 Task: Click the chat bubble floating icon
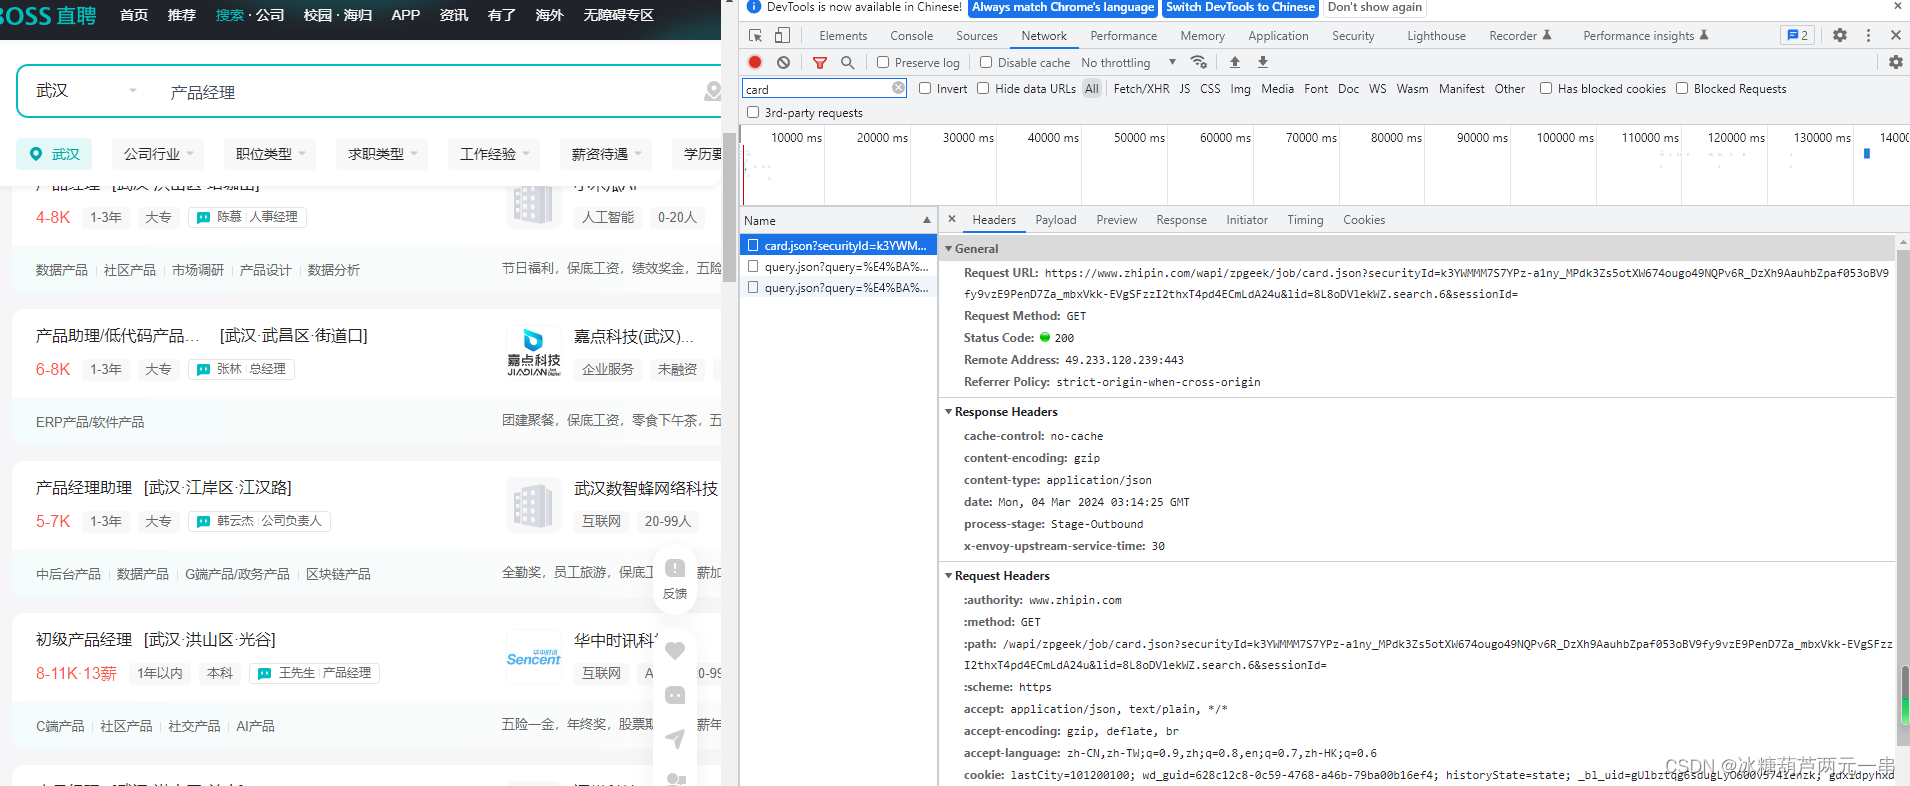pyautogui.click(x=675, y=695)
